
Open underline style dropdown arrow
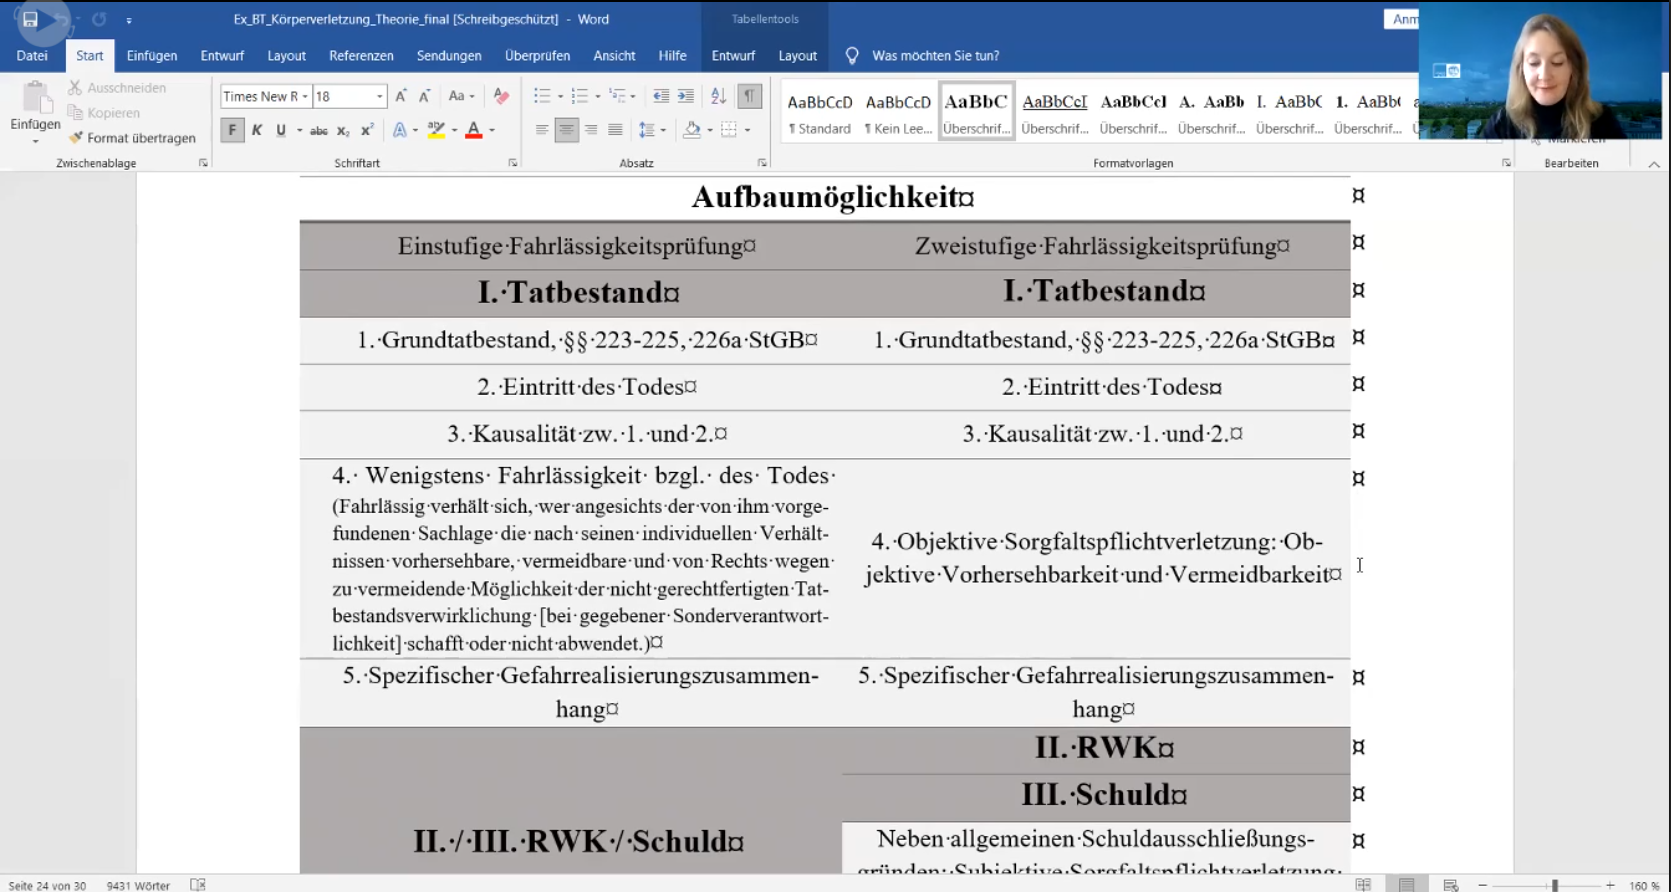(x=299, y=130)
